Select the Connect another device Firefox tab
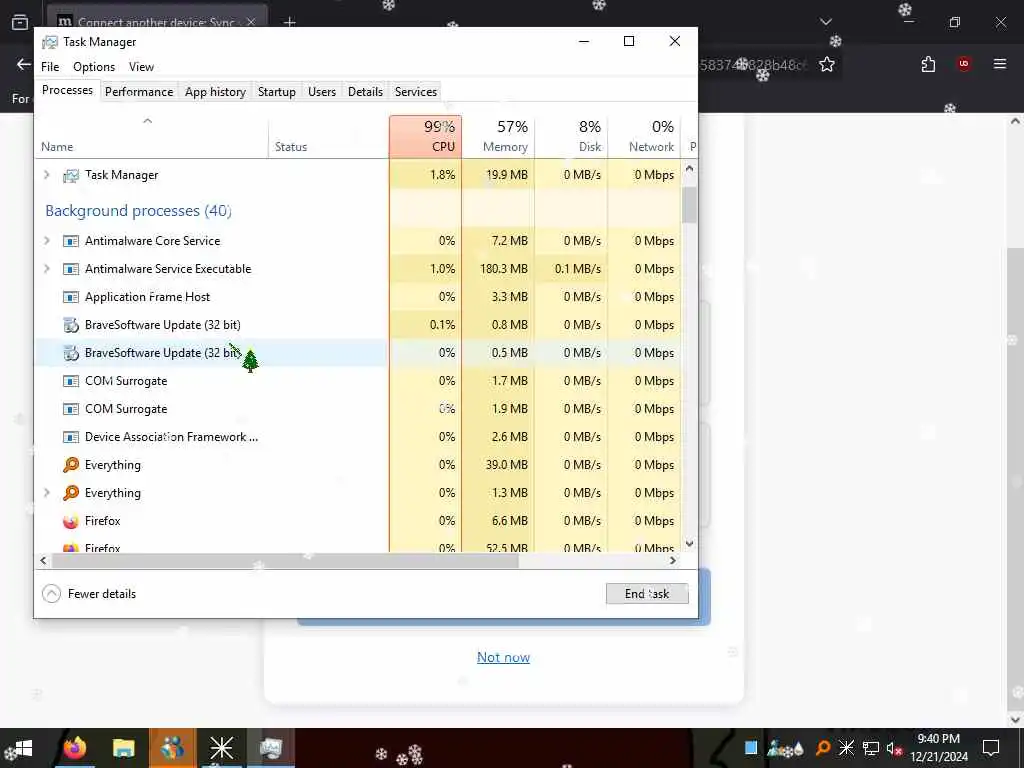 pos(157,22)
